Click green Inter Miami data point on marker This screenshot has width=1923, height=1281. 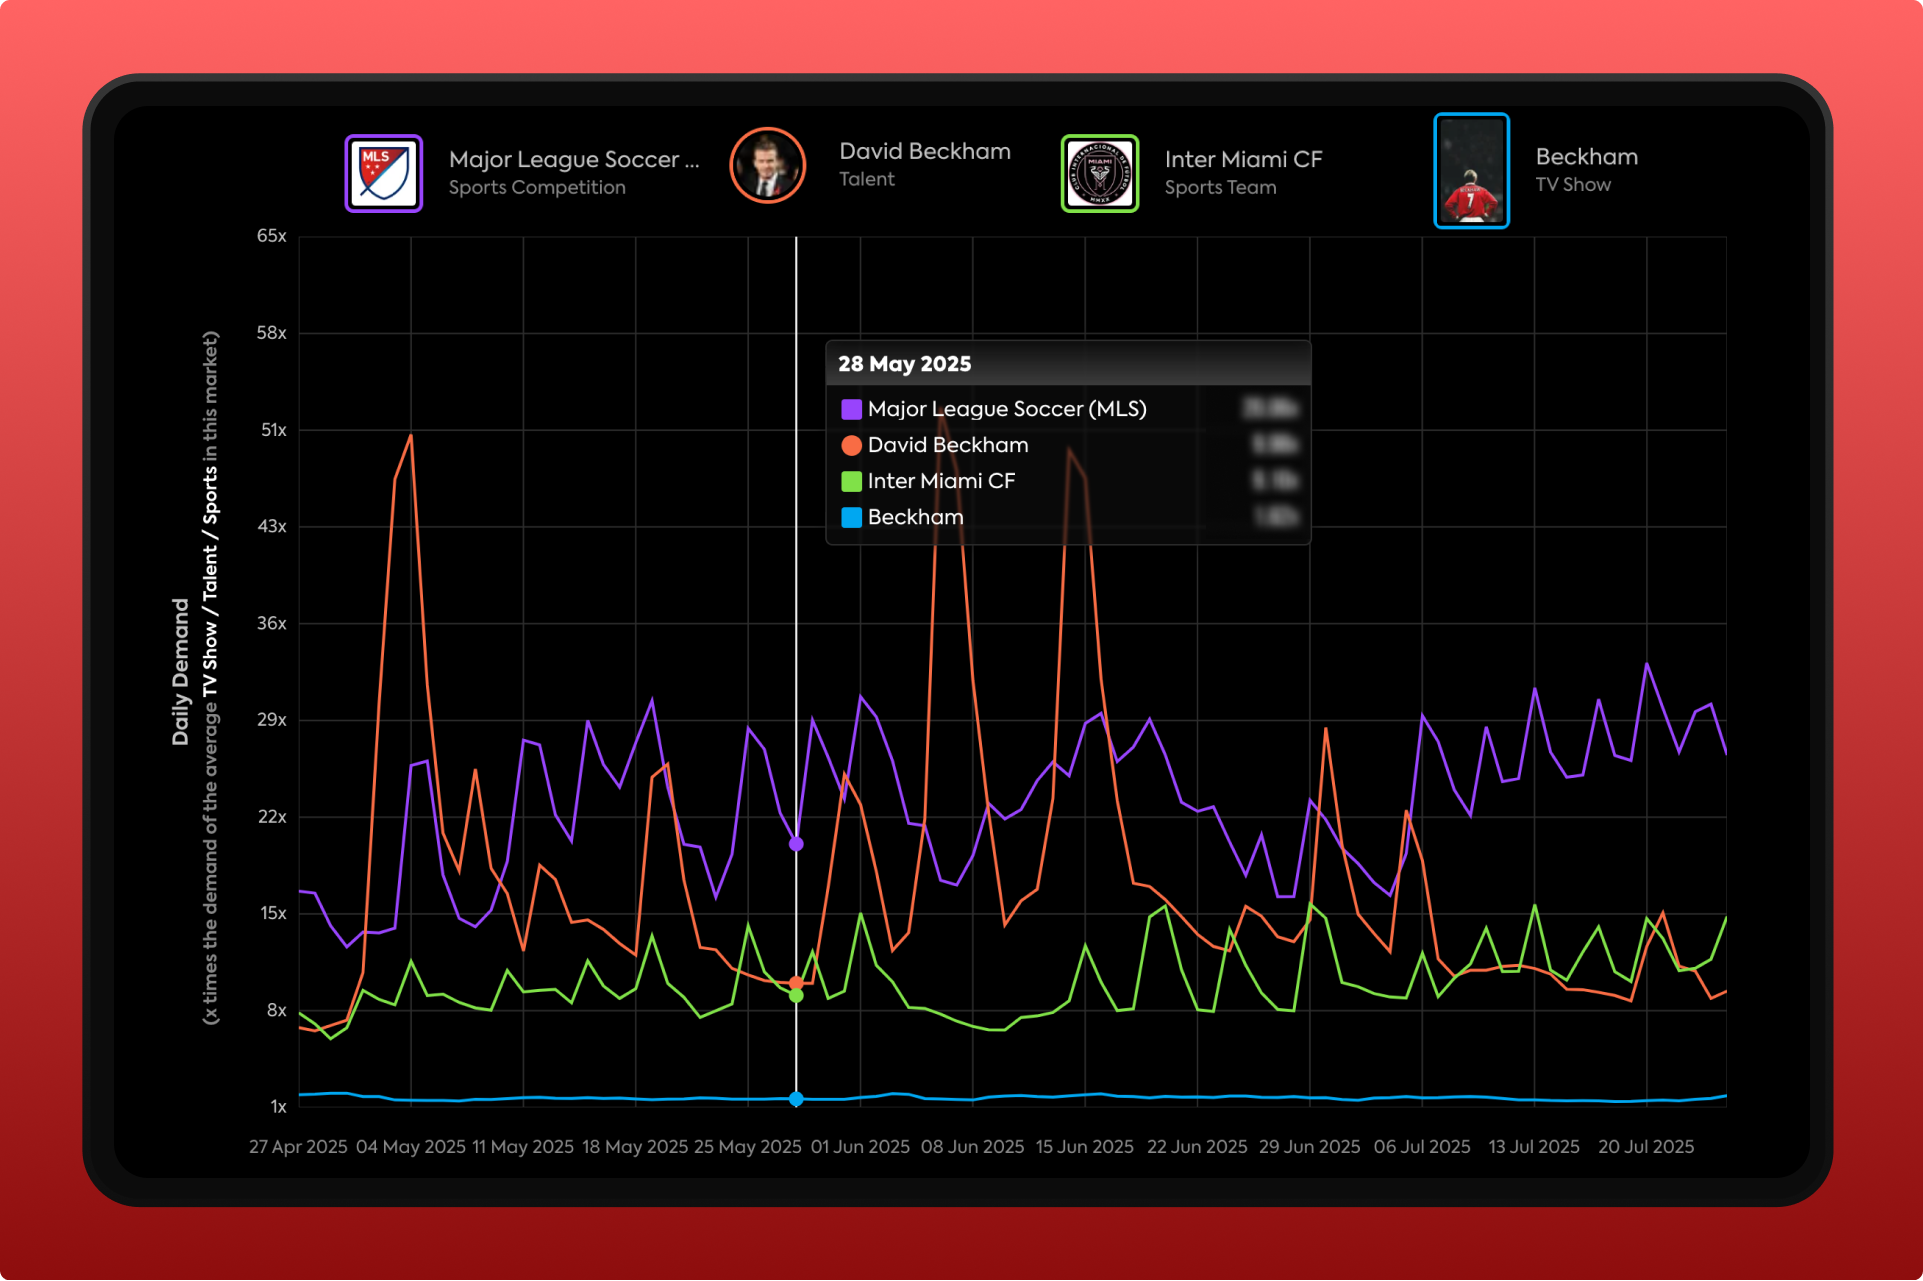(796, 996)
